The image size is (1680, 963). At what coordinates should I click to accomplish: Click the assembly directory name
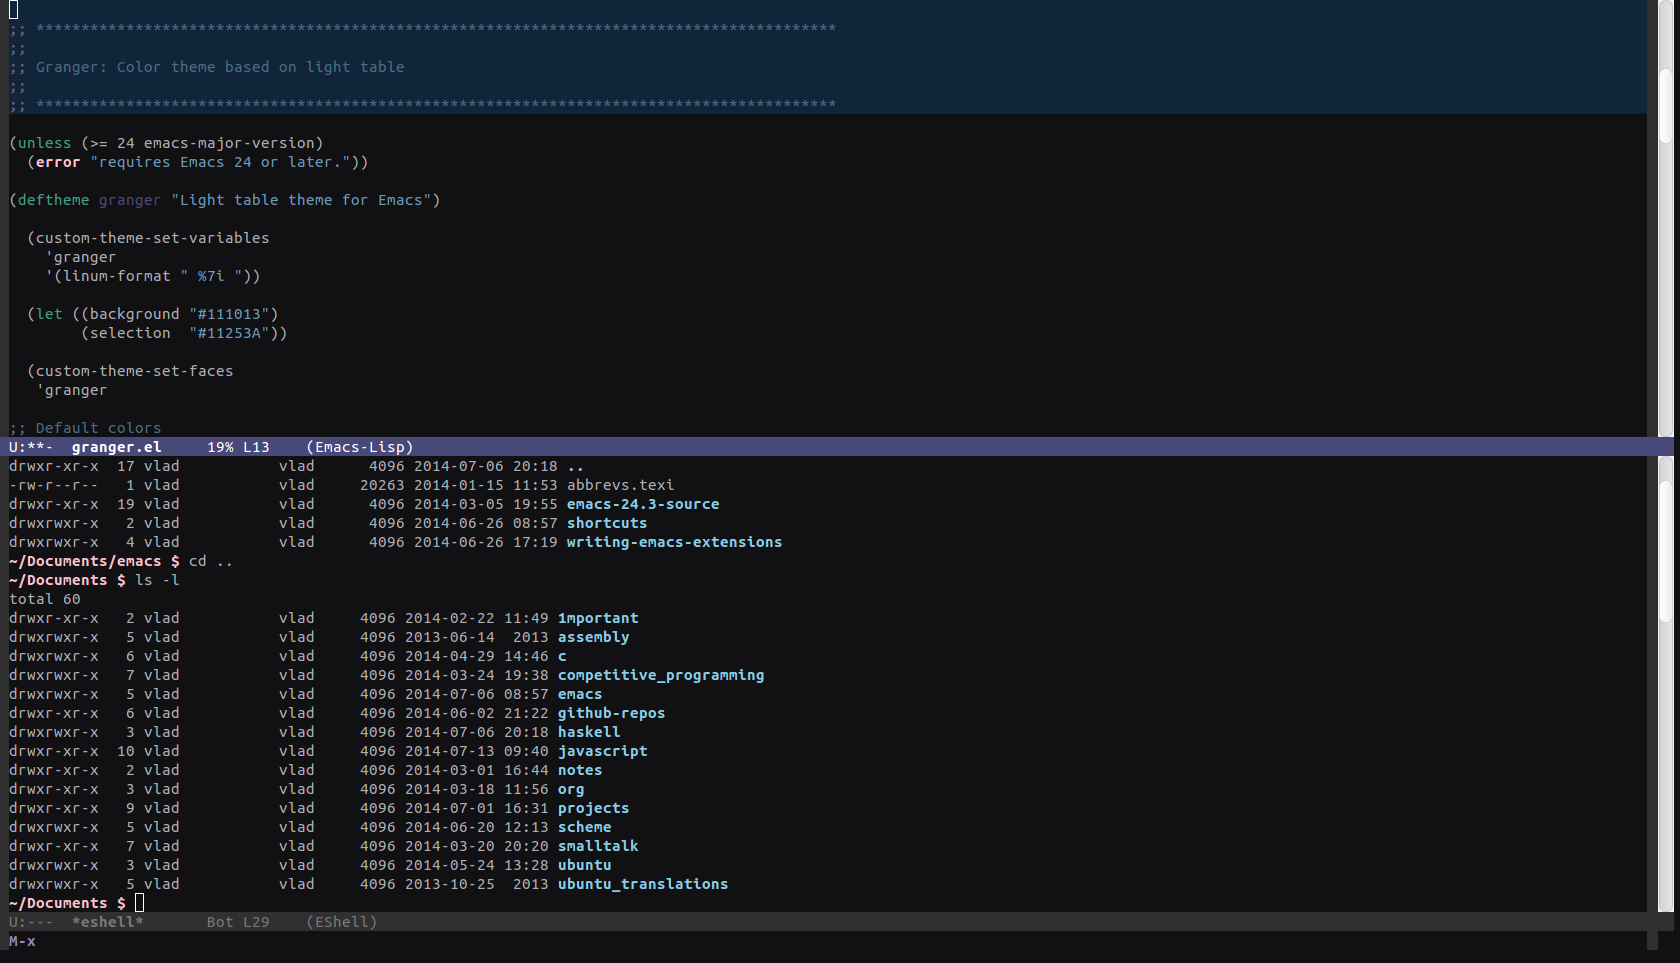594,637
